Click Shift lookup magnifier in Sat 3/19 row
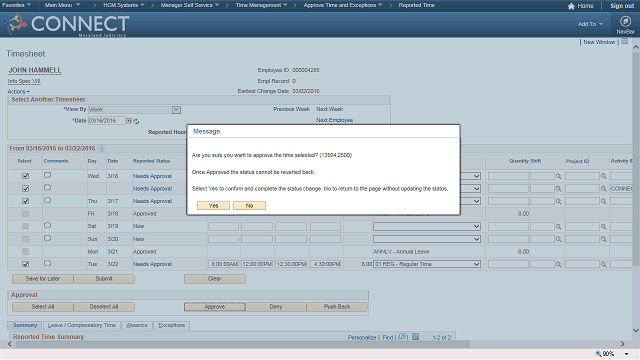Image resolution: width=640 pixels, height=360 pixels. tap(558, 227)
